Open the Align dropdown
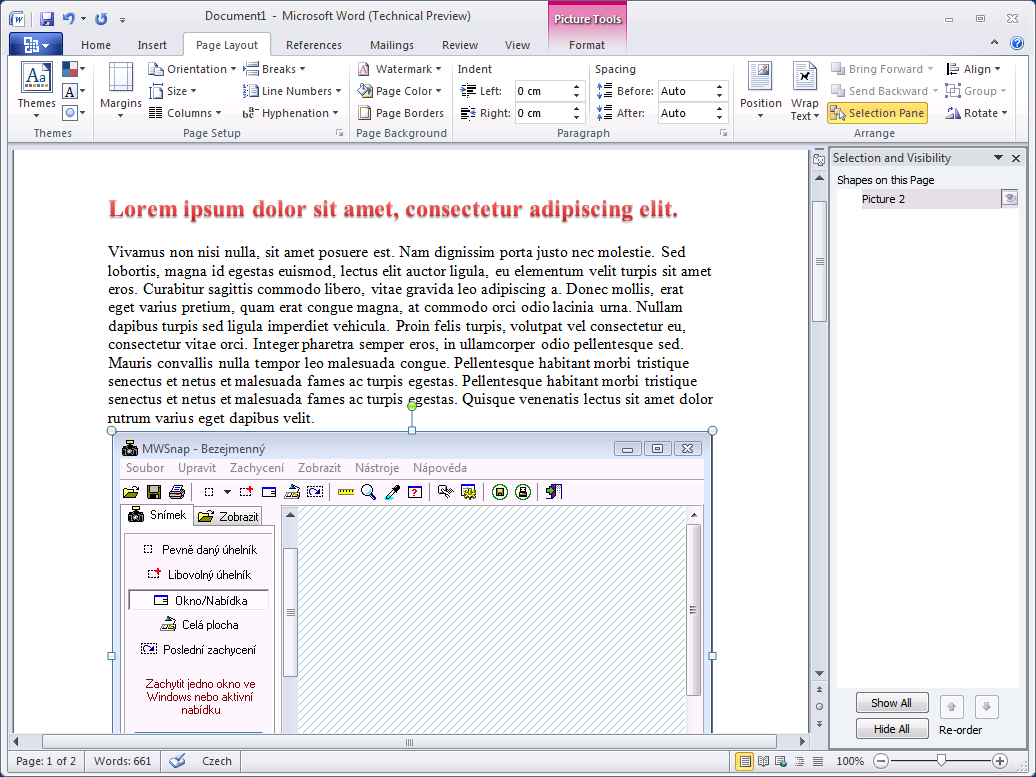1036x777 pixels. coord(973,69)
